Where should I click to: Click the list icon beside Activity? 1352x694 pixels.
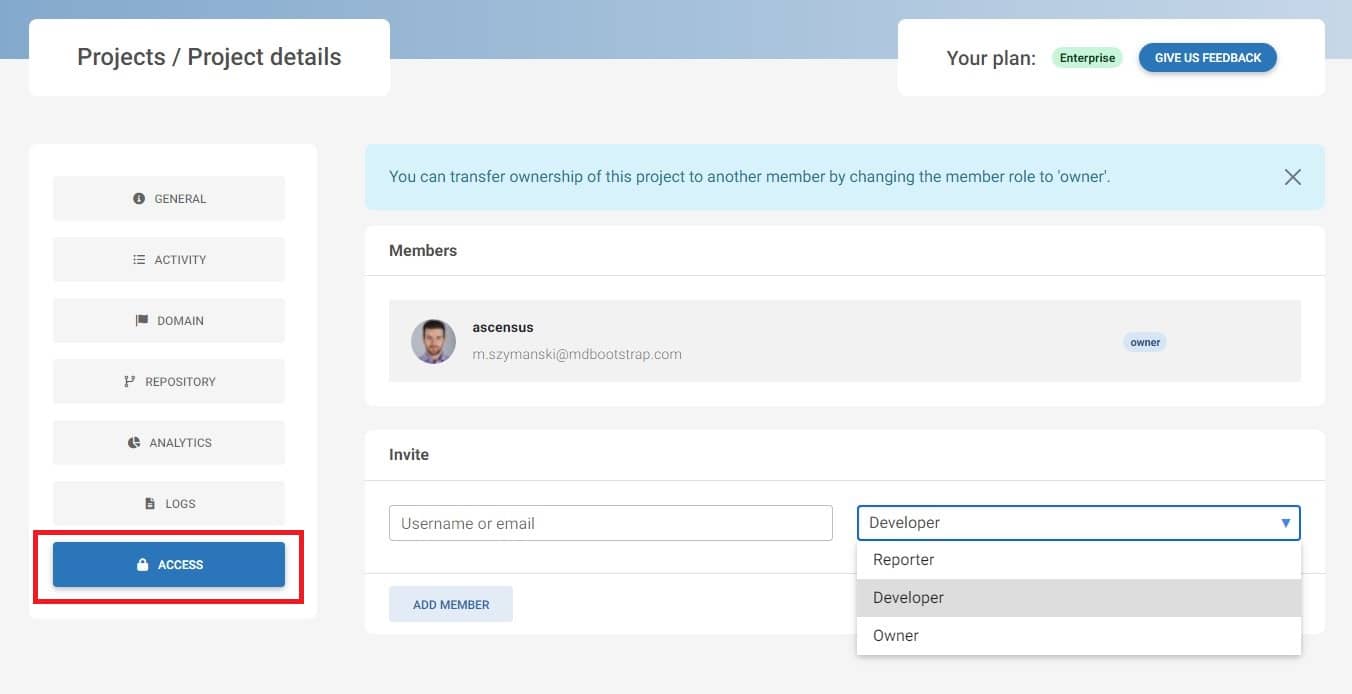[139, 260]
